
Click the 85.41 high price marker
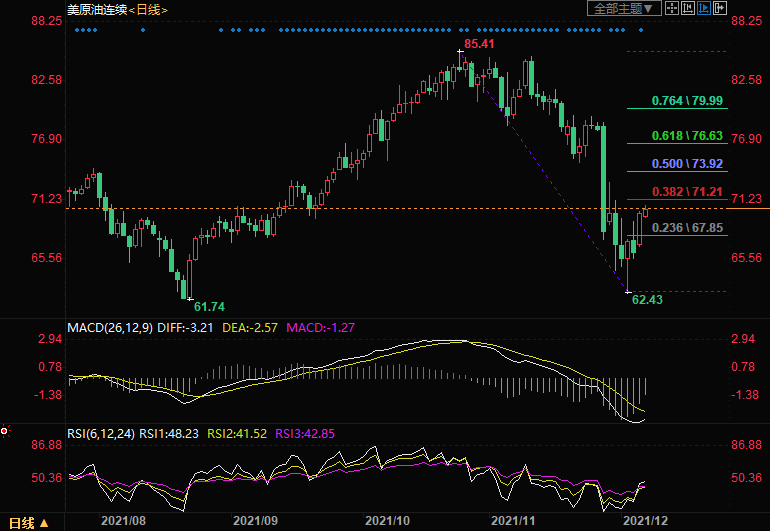(479, 45)
